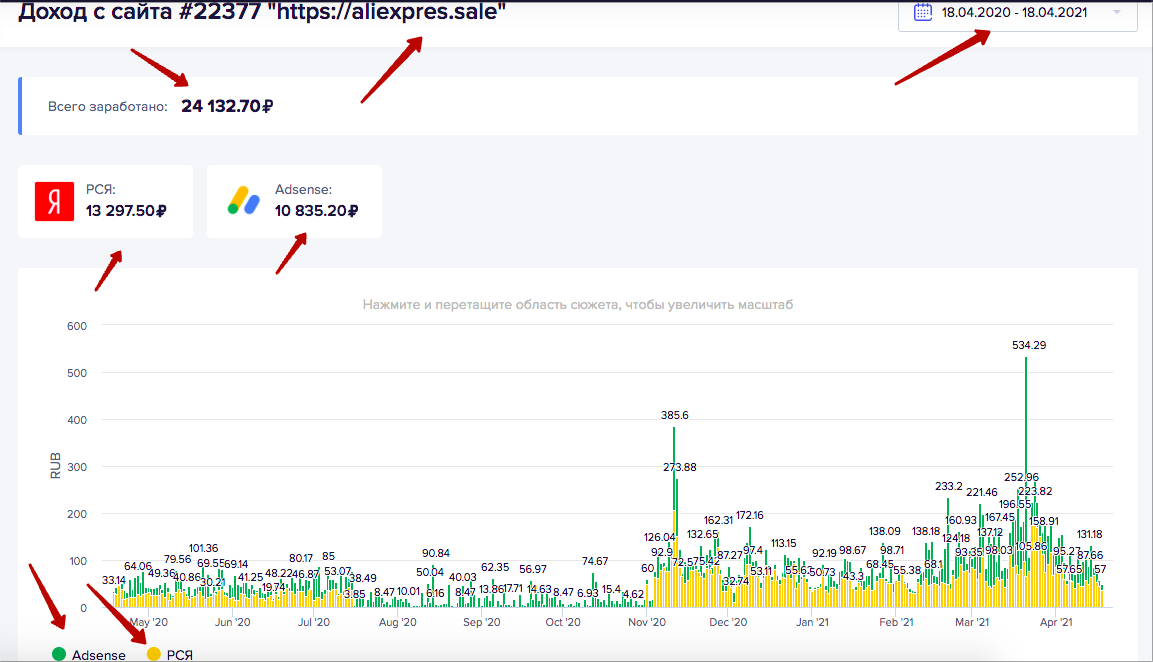This screenshot has width=1153, height=662.
Task: Click РСЯ legend label text
Action: 179,655
